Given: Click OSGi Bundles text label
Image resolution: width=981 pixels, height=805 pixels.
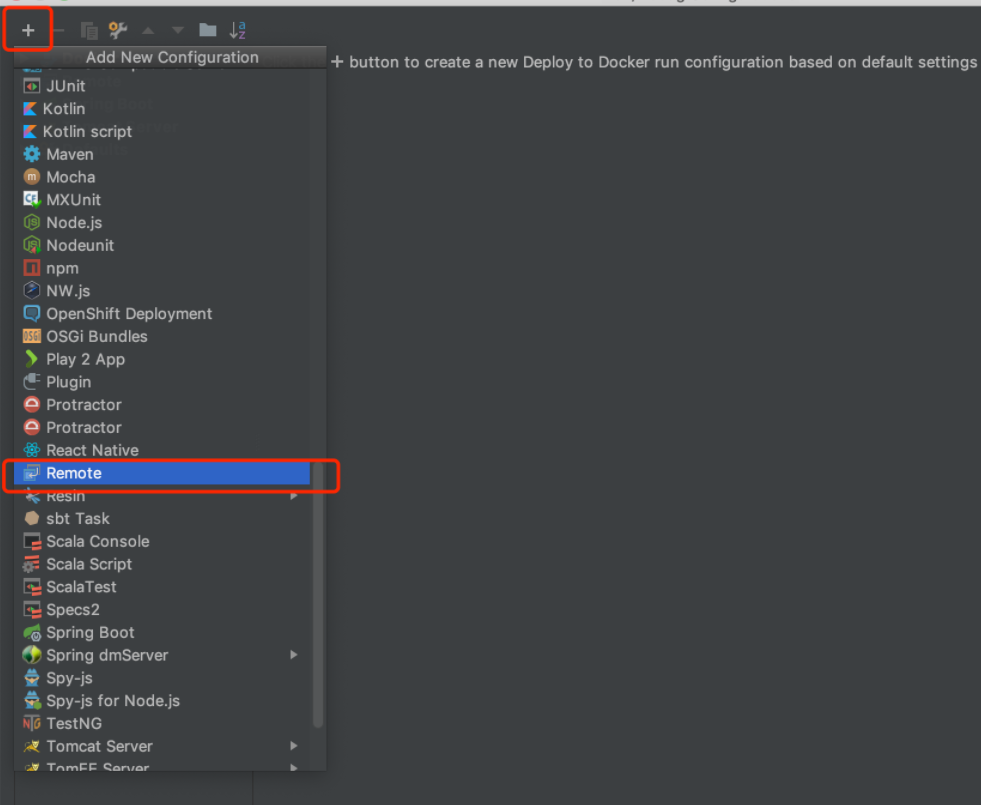Looking at the screenshot, I should point(97,337).
